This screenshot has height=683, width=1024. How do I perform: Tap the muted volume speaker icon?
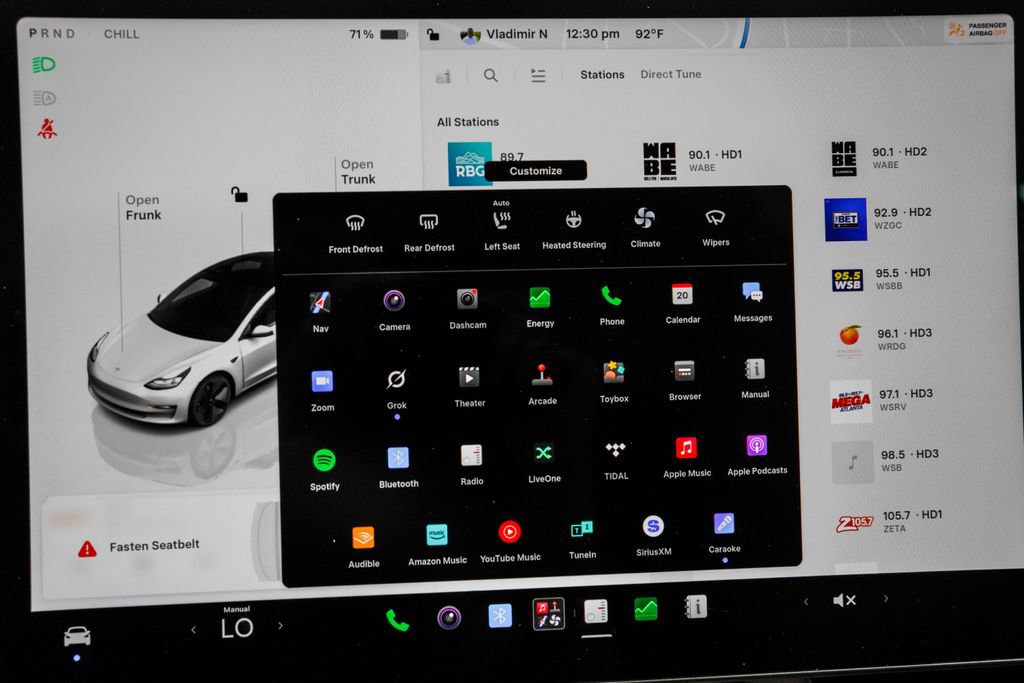point(844,600)
